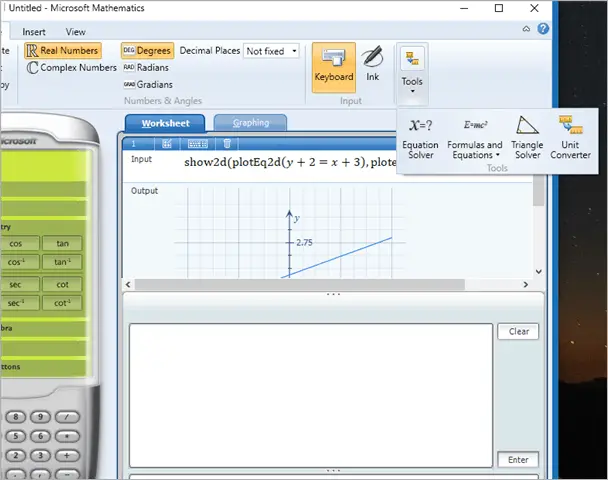Clear the input box with Clear button

pyautogui.click(x=518, y=332)
